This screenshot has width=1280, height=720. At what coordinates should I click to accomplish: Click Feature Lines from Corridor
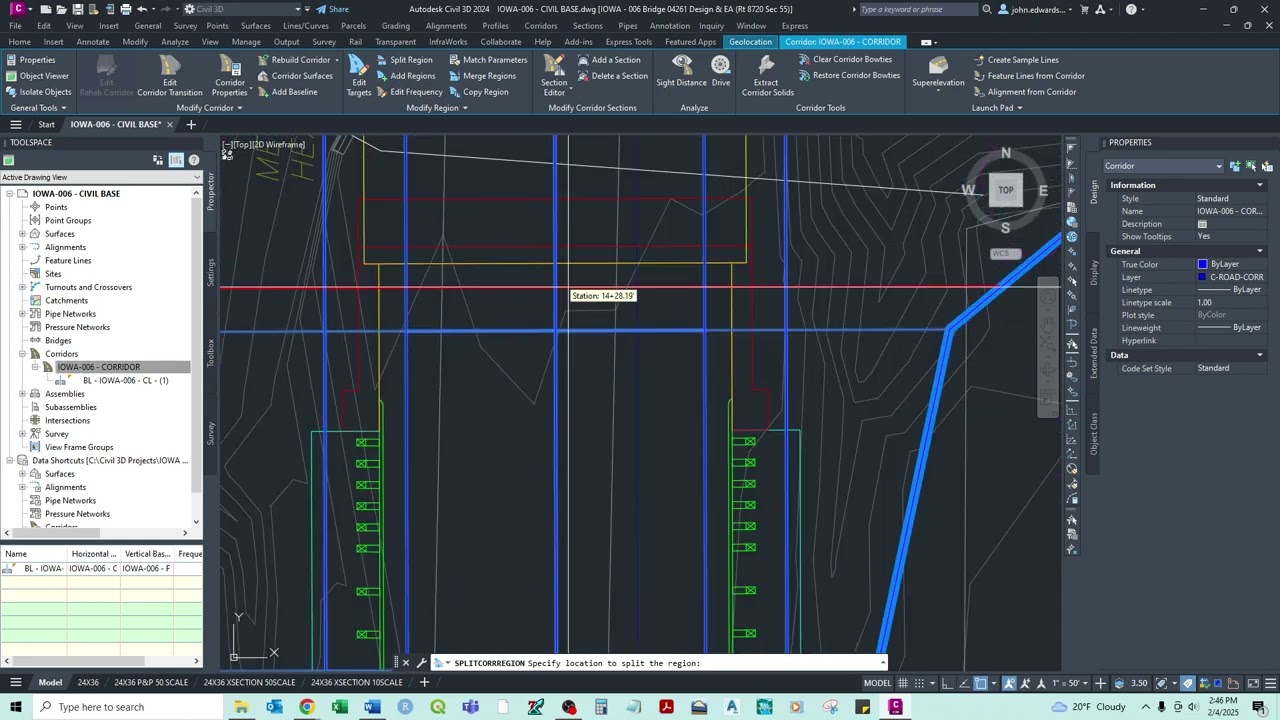(1029, 76)
